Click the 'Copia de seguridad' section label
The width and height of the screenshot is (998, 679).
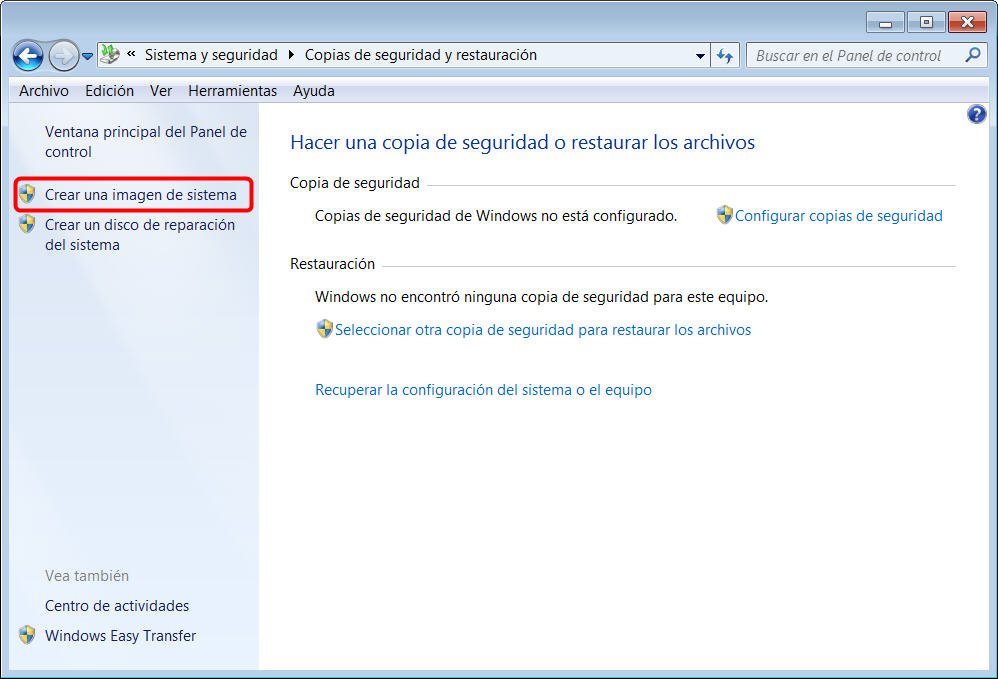(355, 183)
